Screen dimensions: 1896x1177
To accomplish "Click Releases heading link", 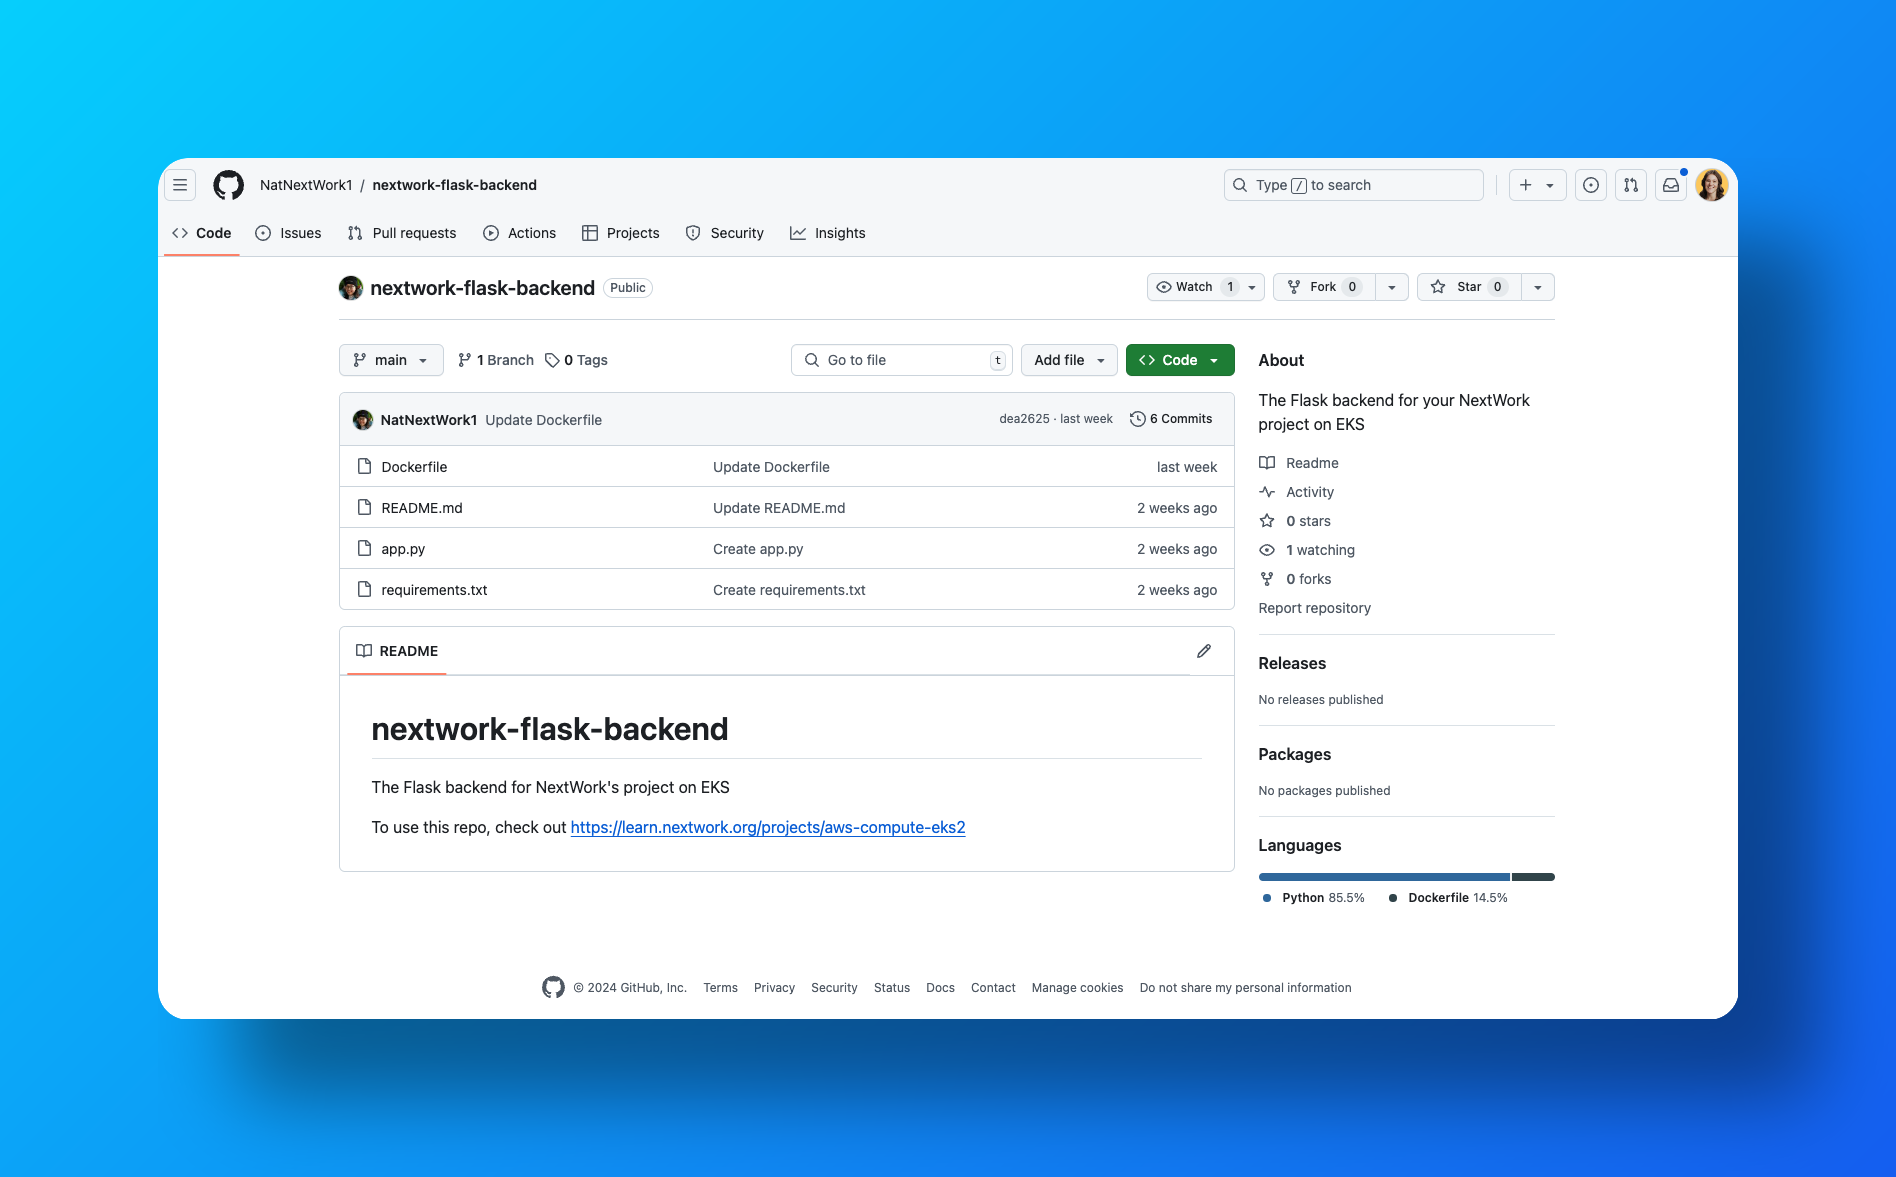I will tap(1292, 663).
